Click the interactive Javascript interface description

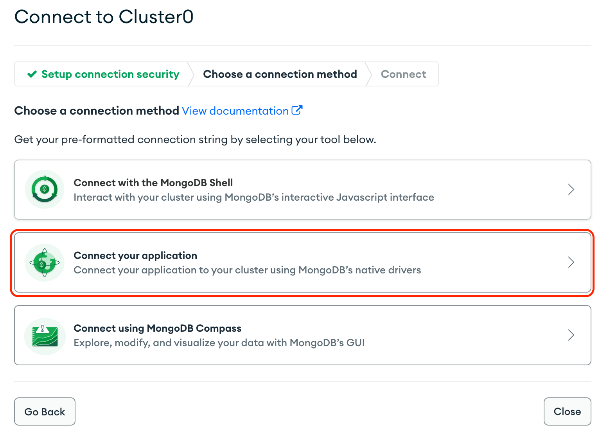(254, 197)
